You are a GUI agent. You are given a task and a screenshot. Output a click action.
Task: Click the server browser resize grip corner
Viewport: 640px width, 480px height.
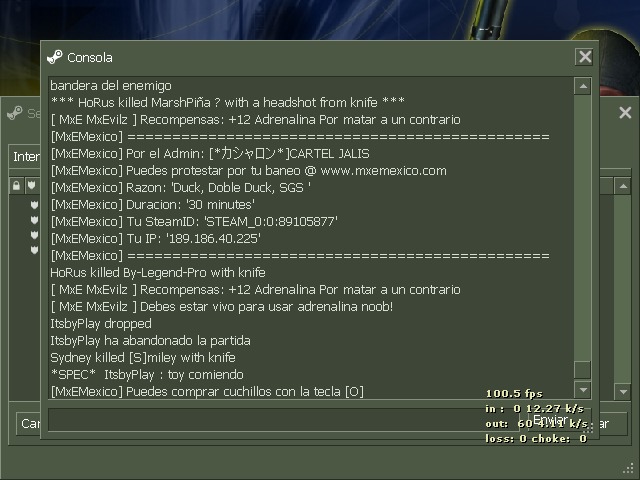click(629, 469)
